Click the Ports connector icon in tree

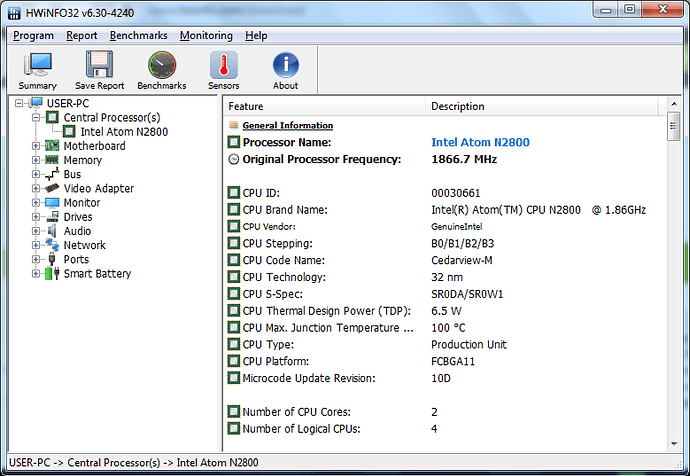(x=52, y=259)
